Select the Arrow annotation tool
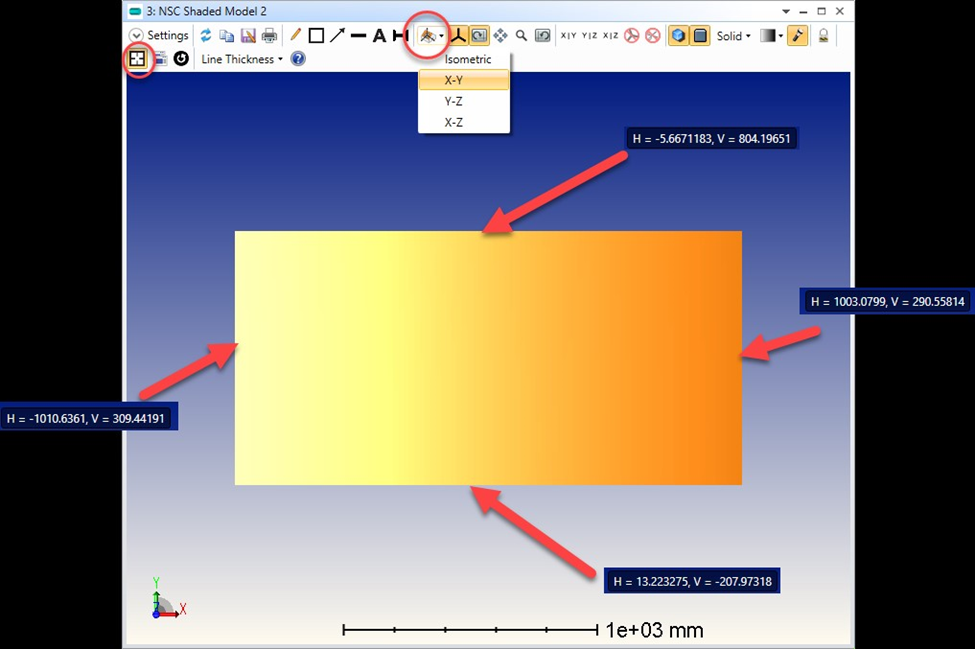The width and height of the screenshot is (975, 649). [337, 35]
